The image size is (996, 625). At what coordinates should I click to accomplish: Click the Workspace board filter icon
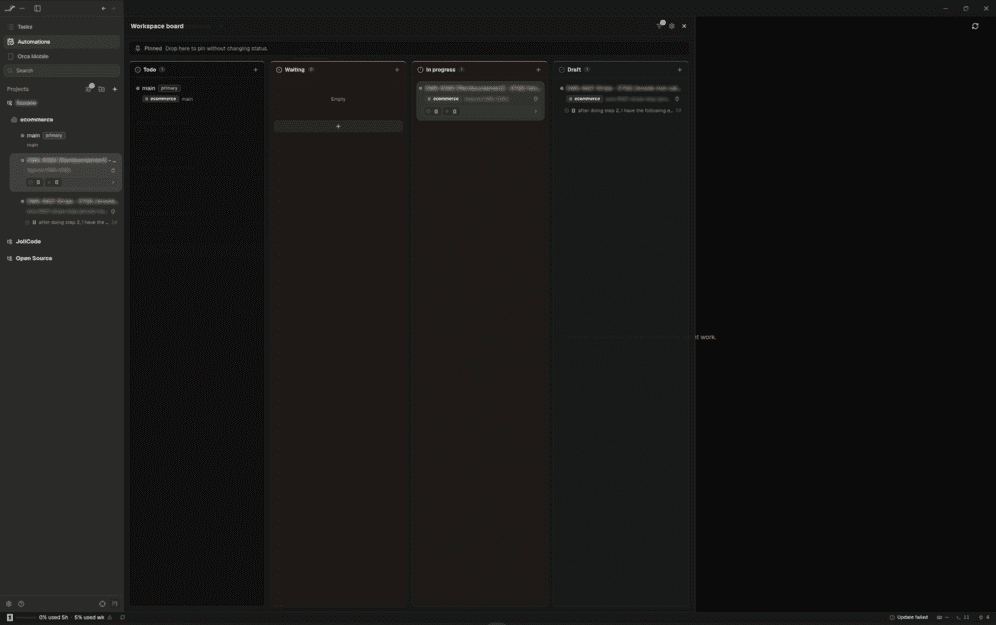pyautogui.click(x=660, y=25)
